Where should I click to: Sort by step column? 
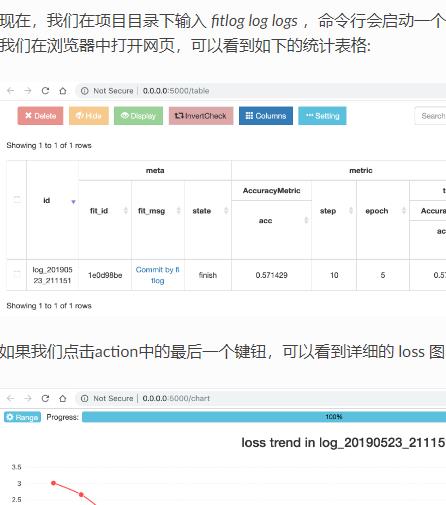351,210
